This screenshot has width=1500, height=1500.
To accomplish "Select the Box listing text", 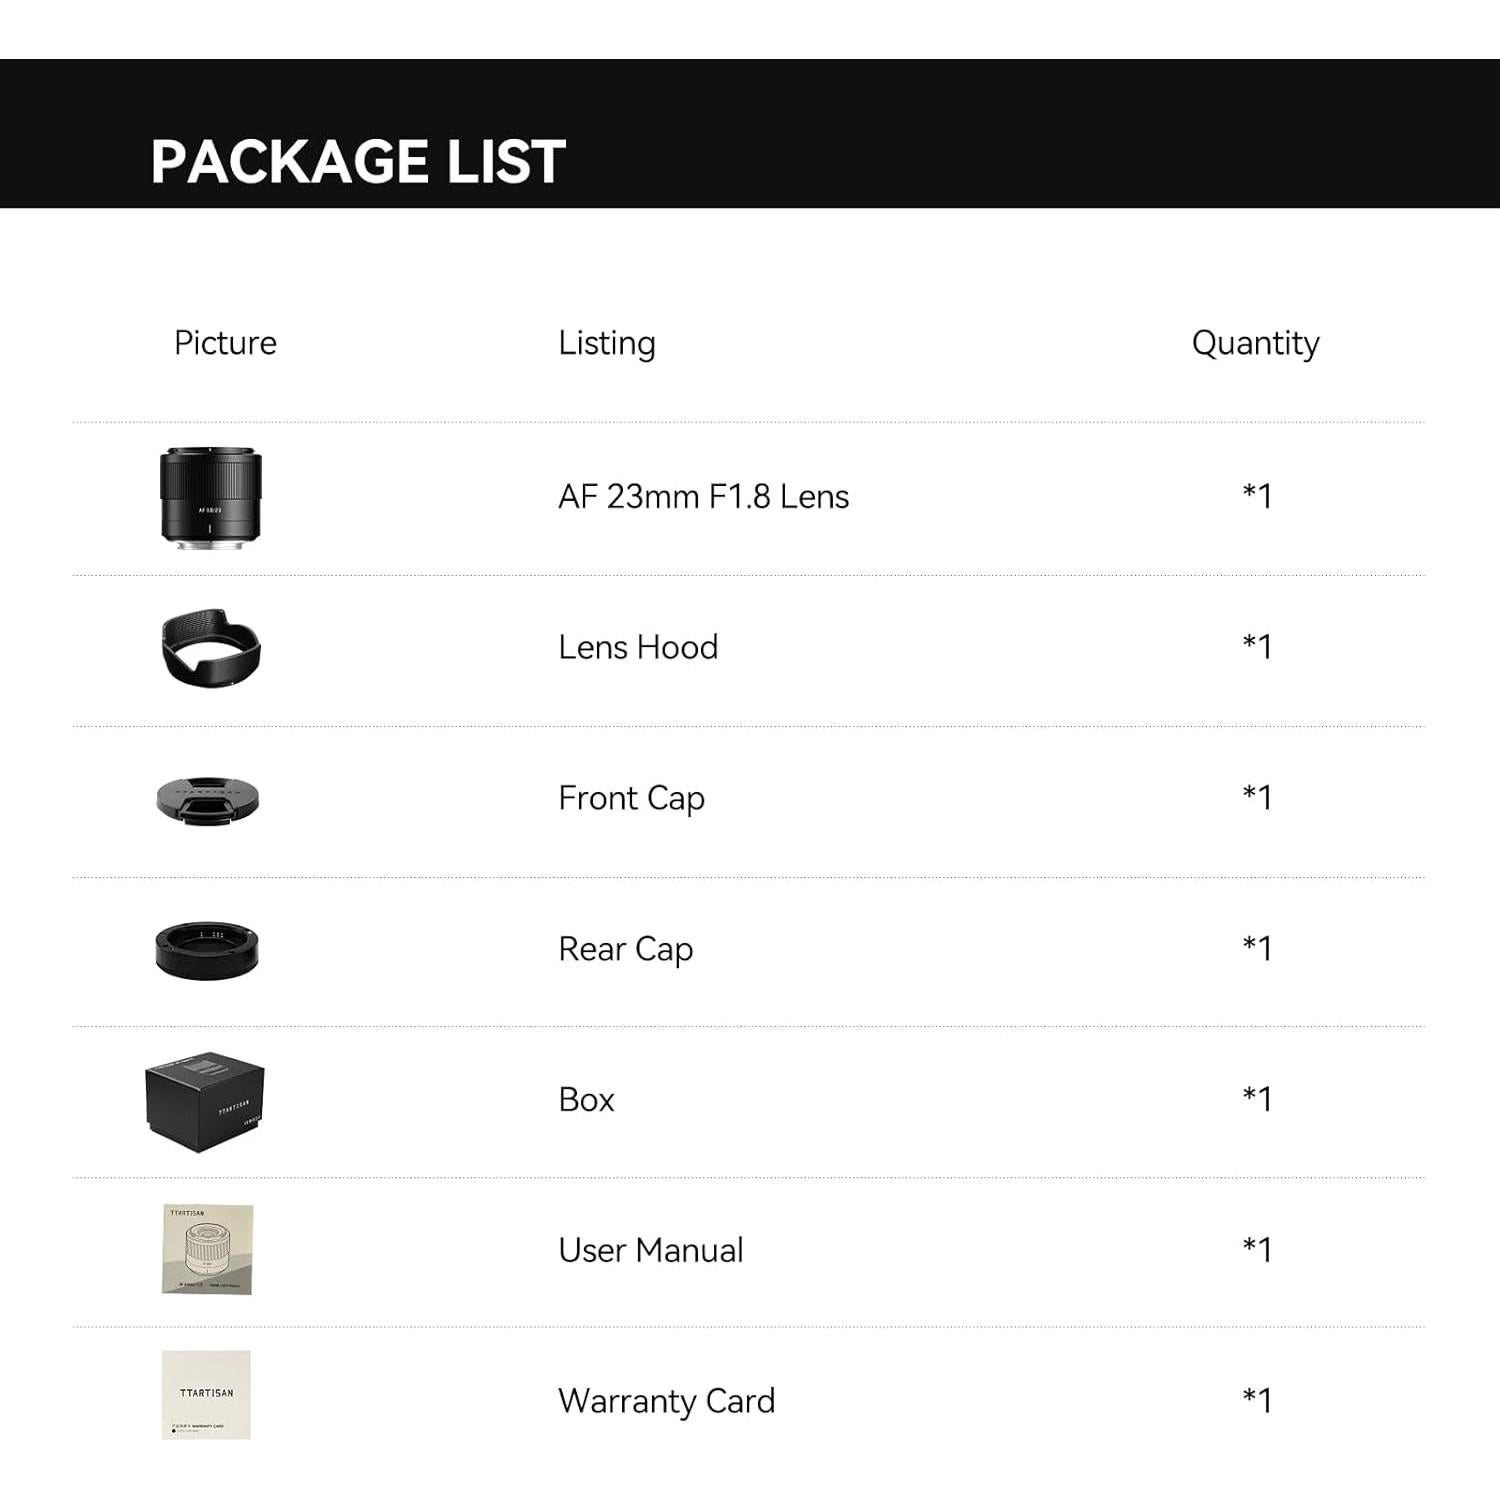I will click(x=586, y=1100).
